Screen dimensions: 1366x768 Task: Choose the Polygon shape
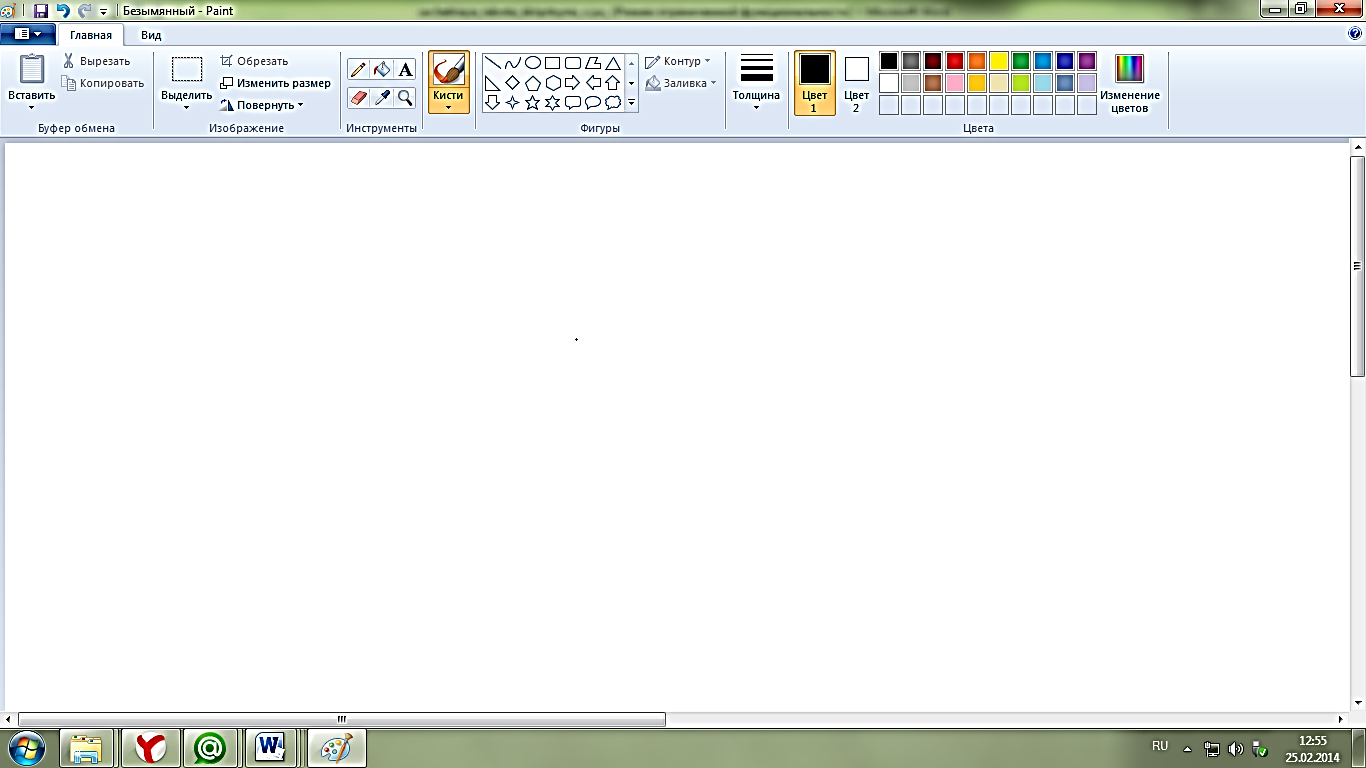pyautogui.click(x=593, y=63)
